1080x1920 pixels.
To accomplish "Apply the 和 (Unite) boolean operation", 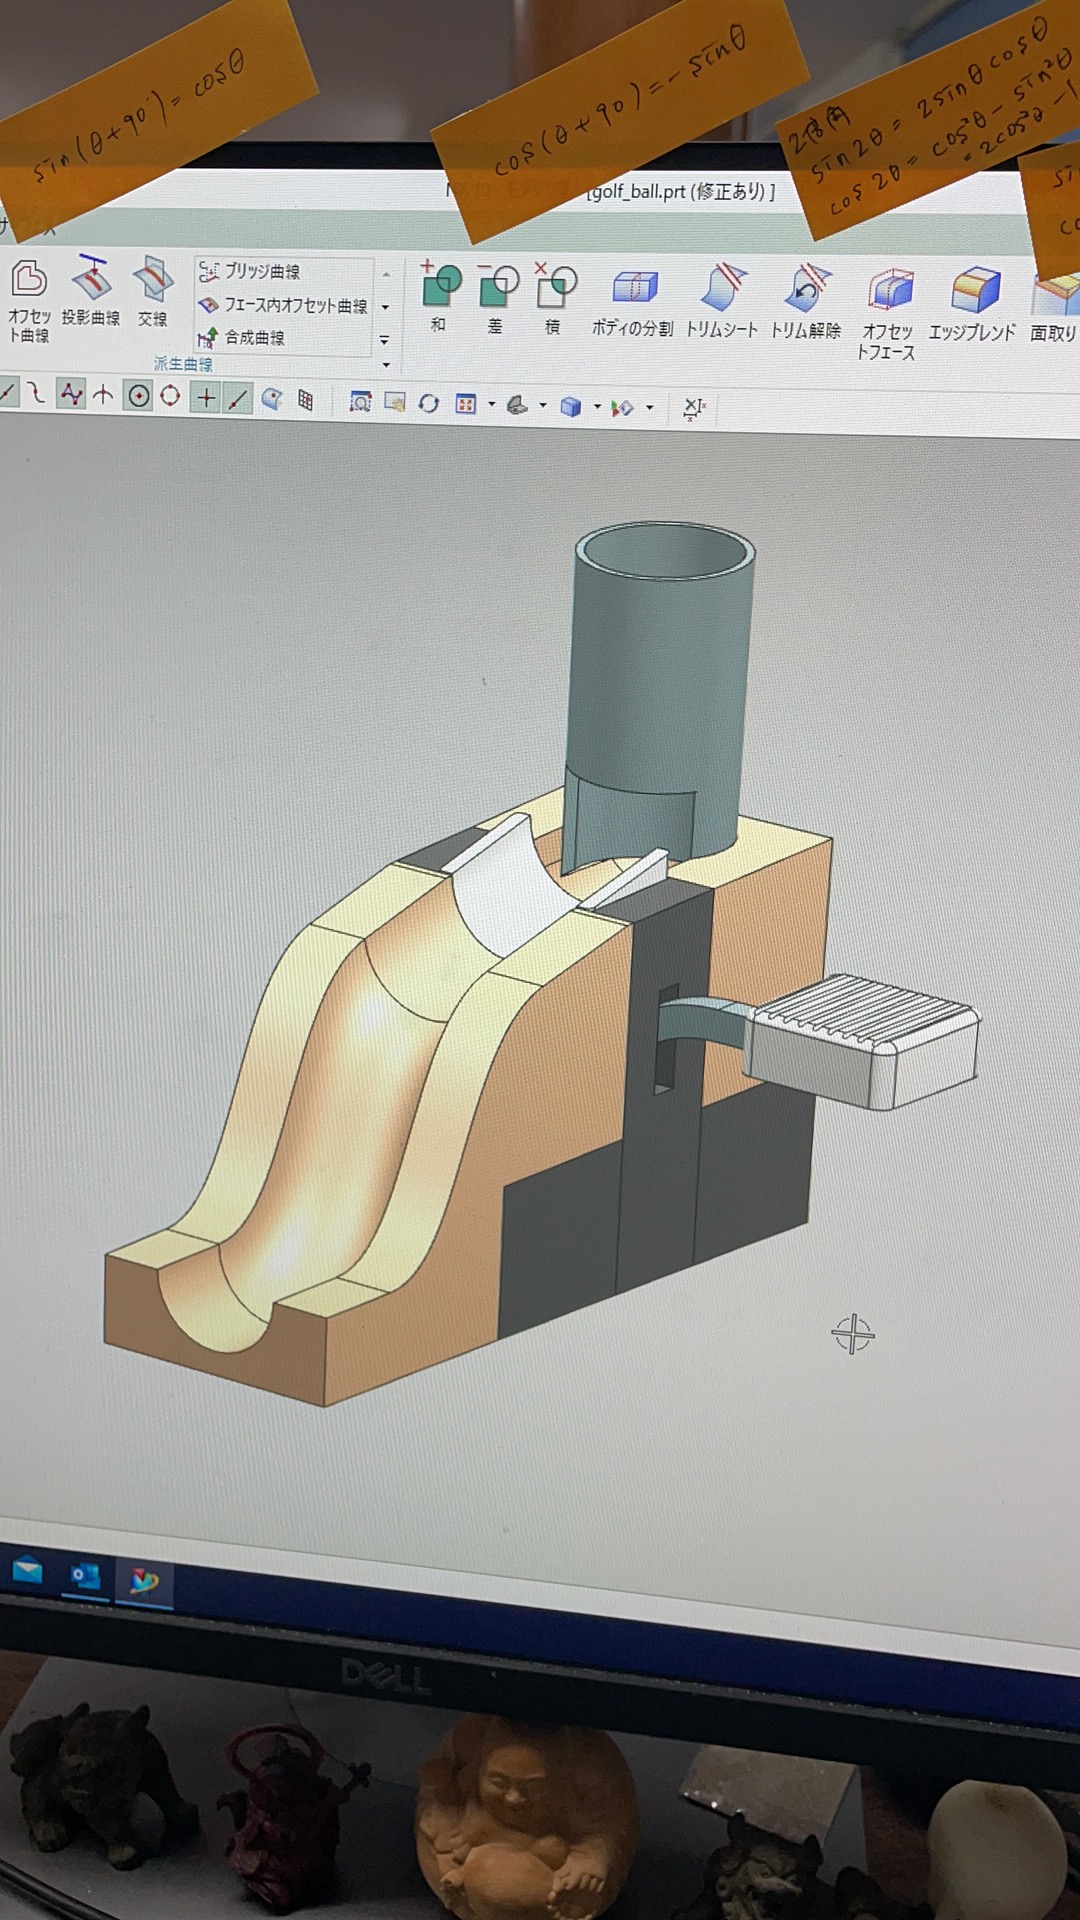I will point(439,295).
